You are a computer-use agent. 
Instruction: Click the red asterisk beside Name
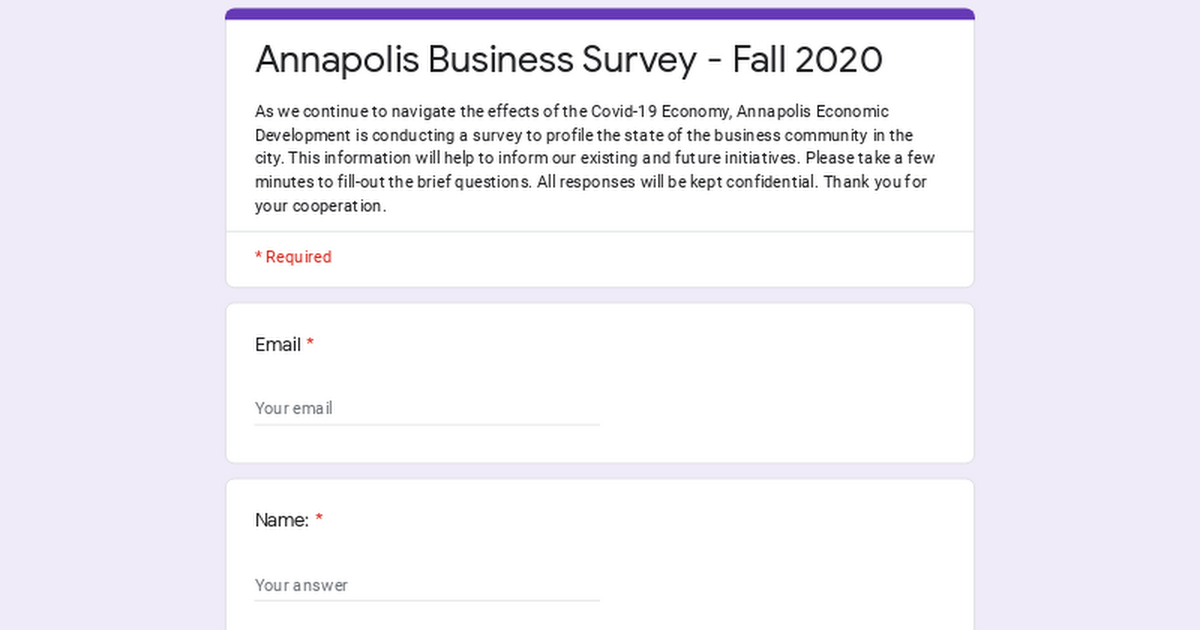point(319,520)
